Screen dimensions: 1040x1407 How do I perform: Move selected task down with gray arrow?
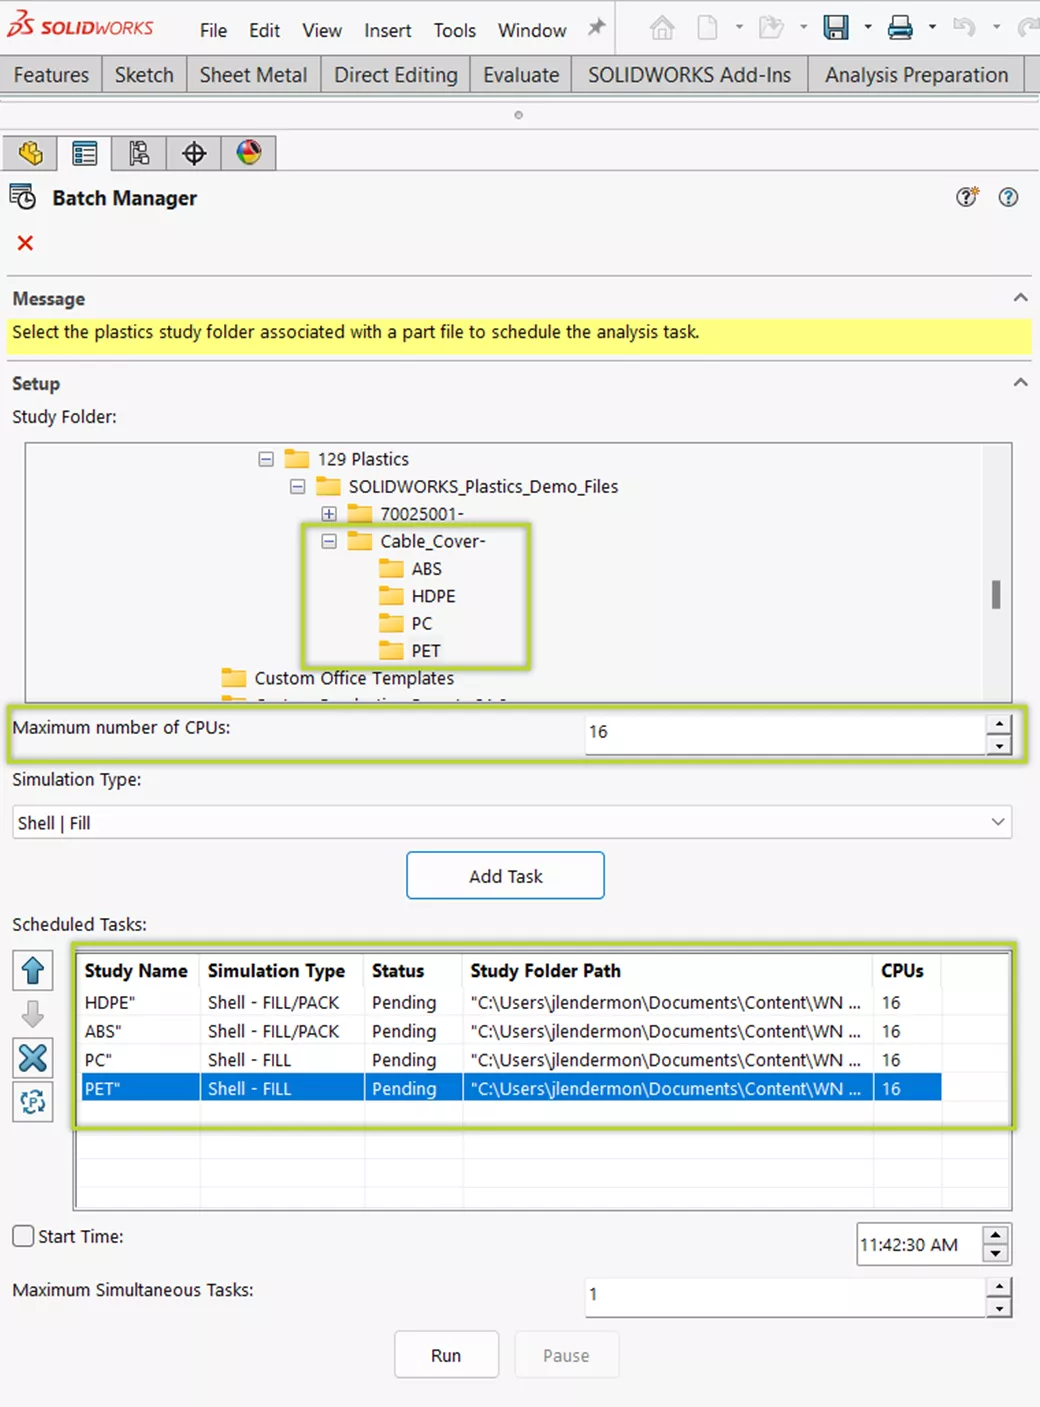coord(33,1014)
